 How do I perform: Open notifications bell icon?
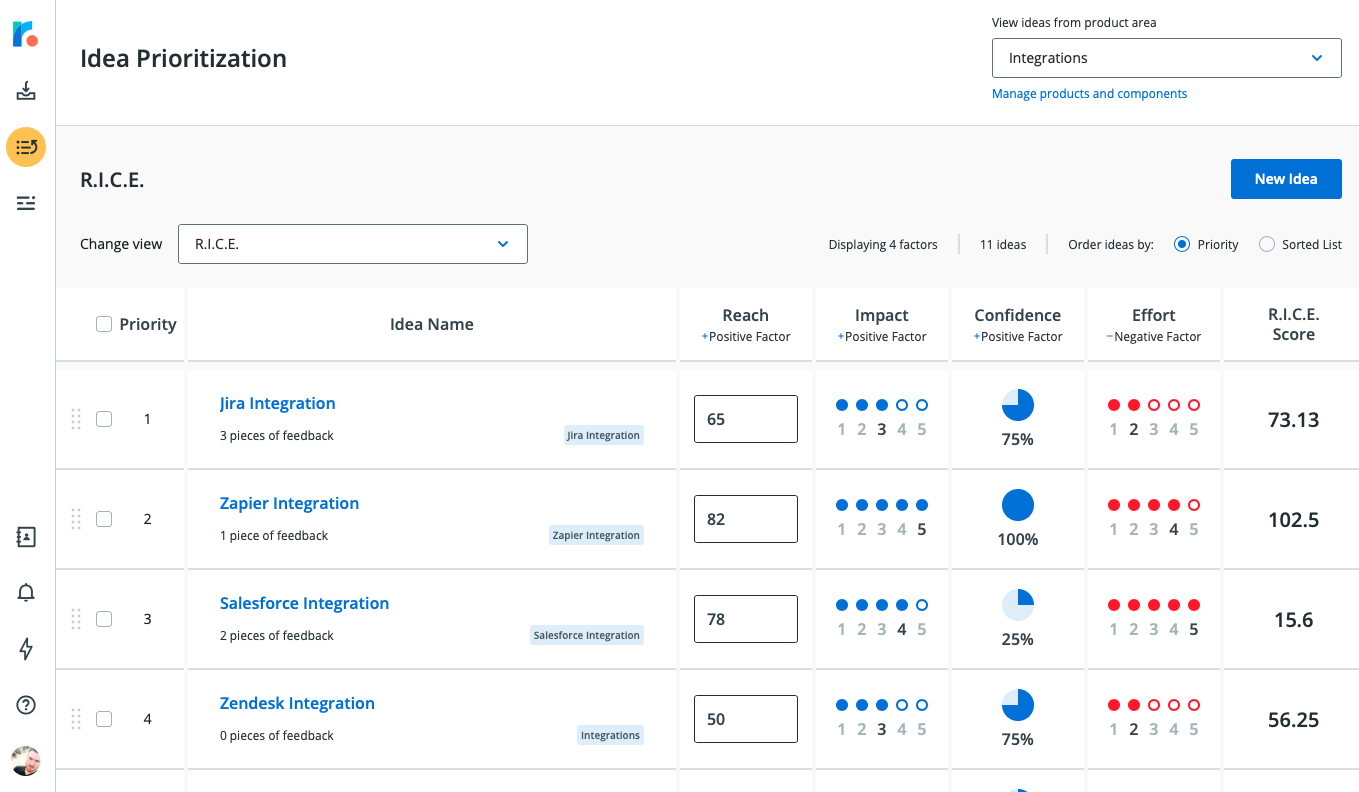[x=26, y=593]
